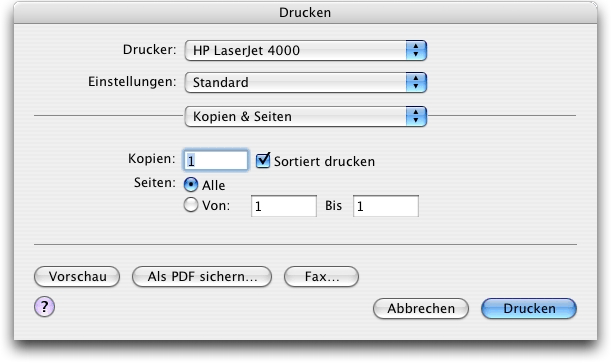The height and width of the screenshot is (363, 611).
Task: Focus the Kopien number field
Action: click(215, 160)
